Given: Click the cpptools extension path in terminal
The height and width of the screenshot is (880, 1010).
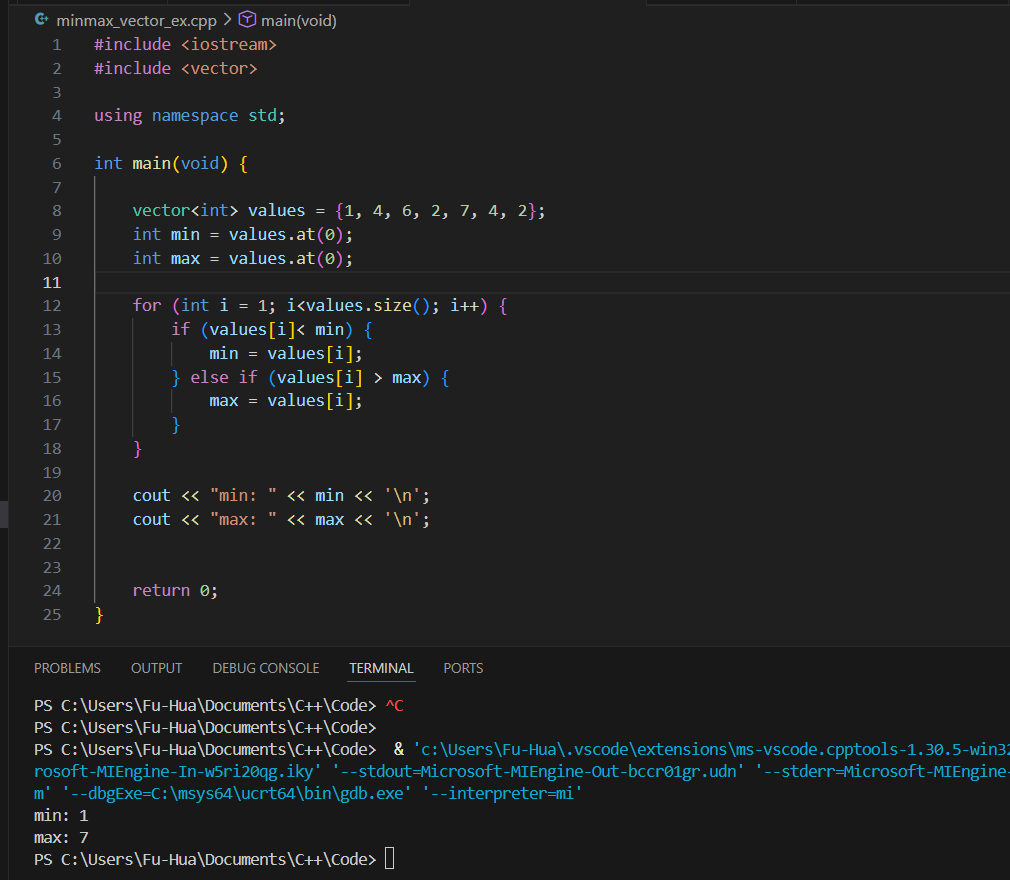Looking at the screenshot, I should 700,749.
